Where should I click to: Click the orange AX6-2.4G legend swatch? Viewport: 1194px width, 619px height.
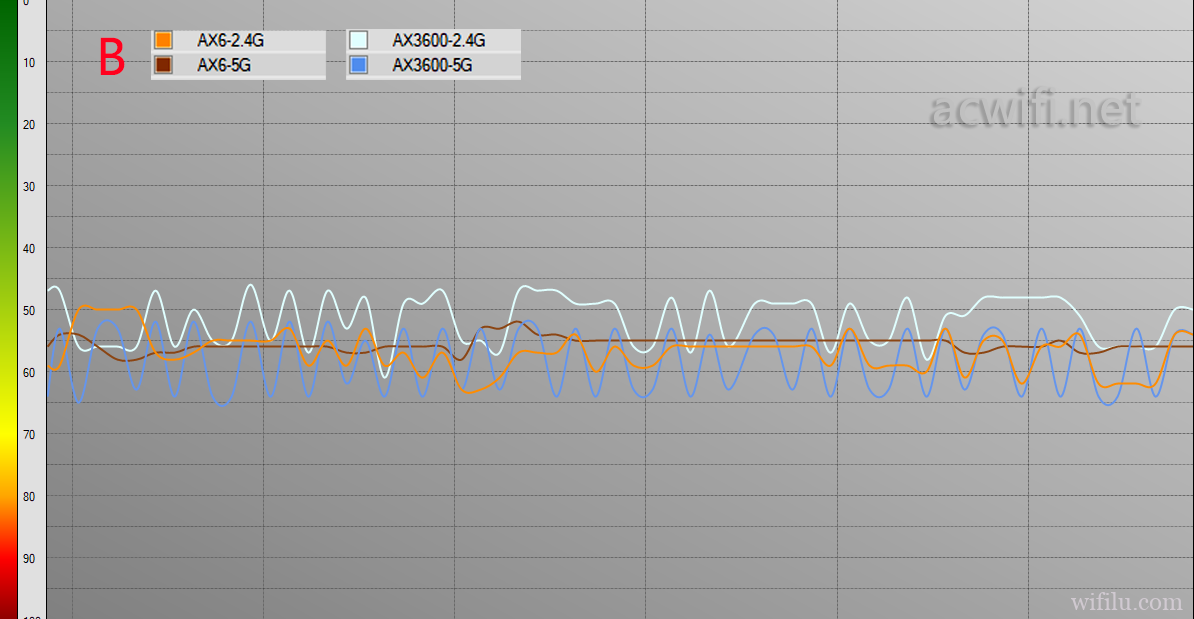click(x=163, y=40)
